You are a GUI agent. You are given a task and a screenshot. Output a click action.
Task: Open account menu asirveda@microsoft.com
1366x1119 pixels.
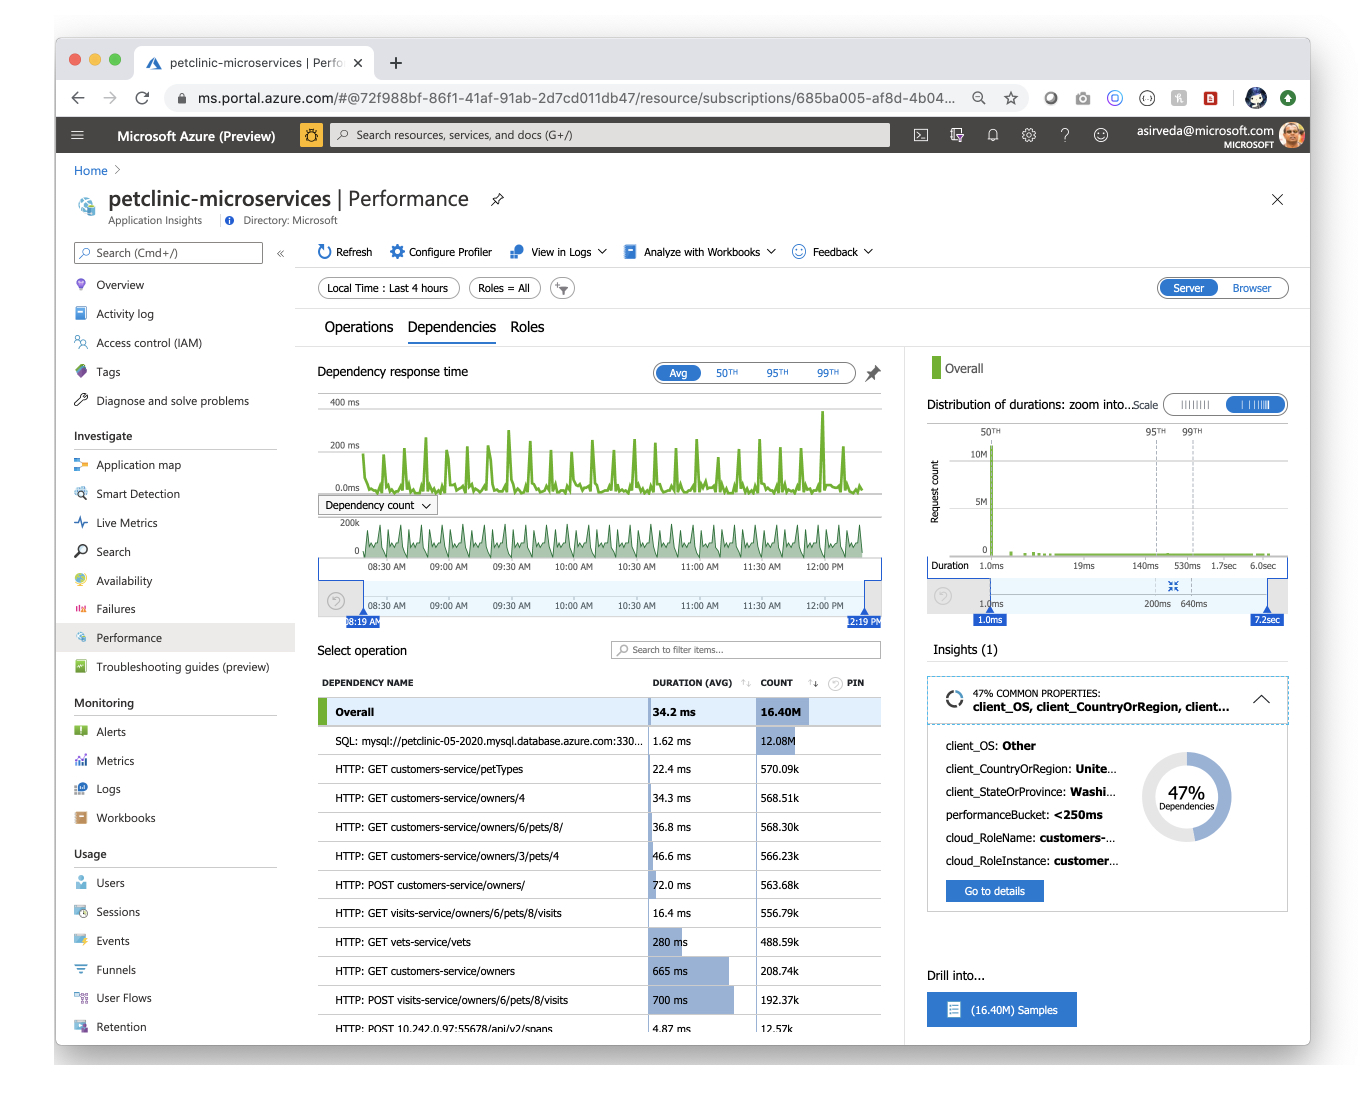coord(1221,135)
